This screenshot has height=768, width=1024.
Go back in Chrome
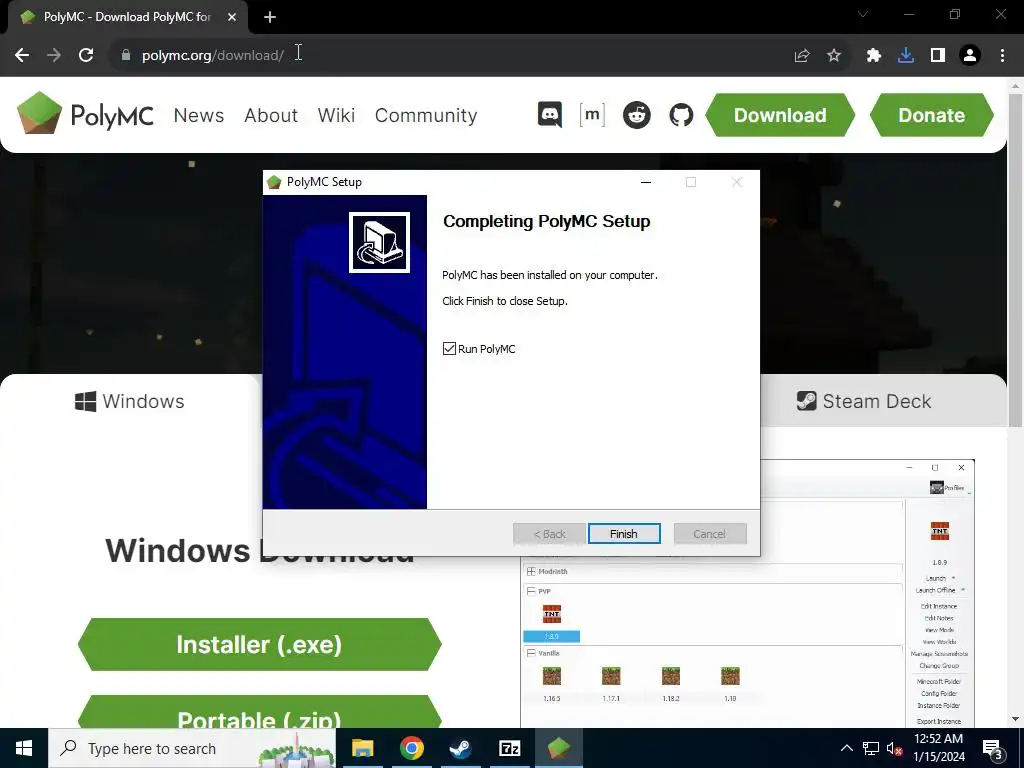click(x=22, y=55)
